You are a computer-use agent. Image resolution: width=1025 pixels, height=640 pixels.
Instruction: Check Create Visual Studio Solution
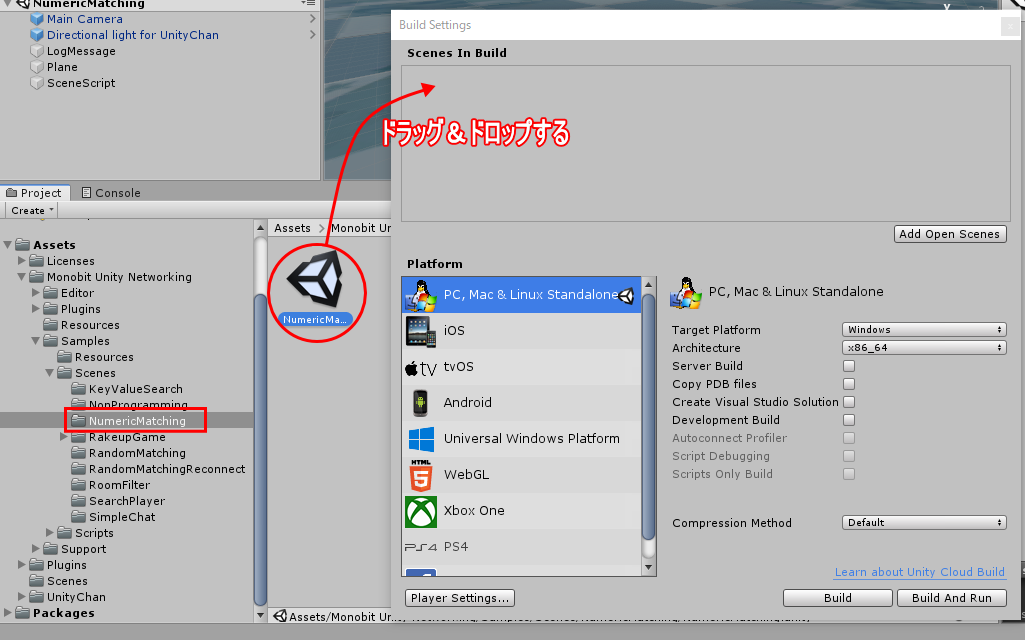pos(849,402)
